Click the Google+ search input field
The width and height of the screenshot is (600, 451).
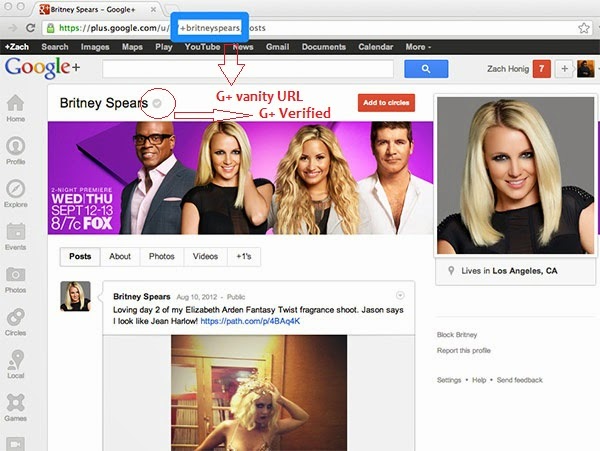point(248,69)
